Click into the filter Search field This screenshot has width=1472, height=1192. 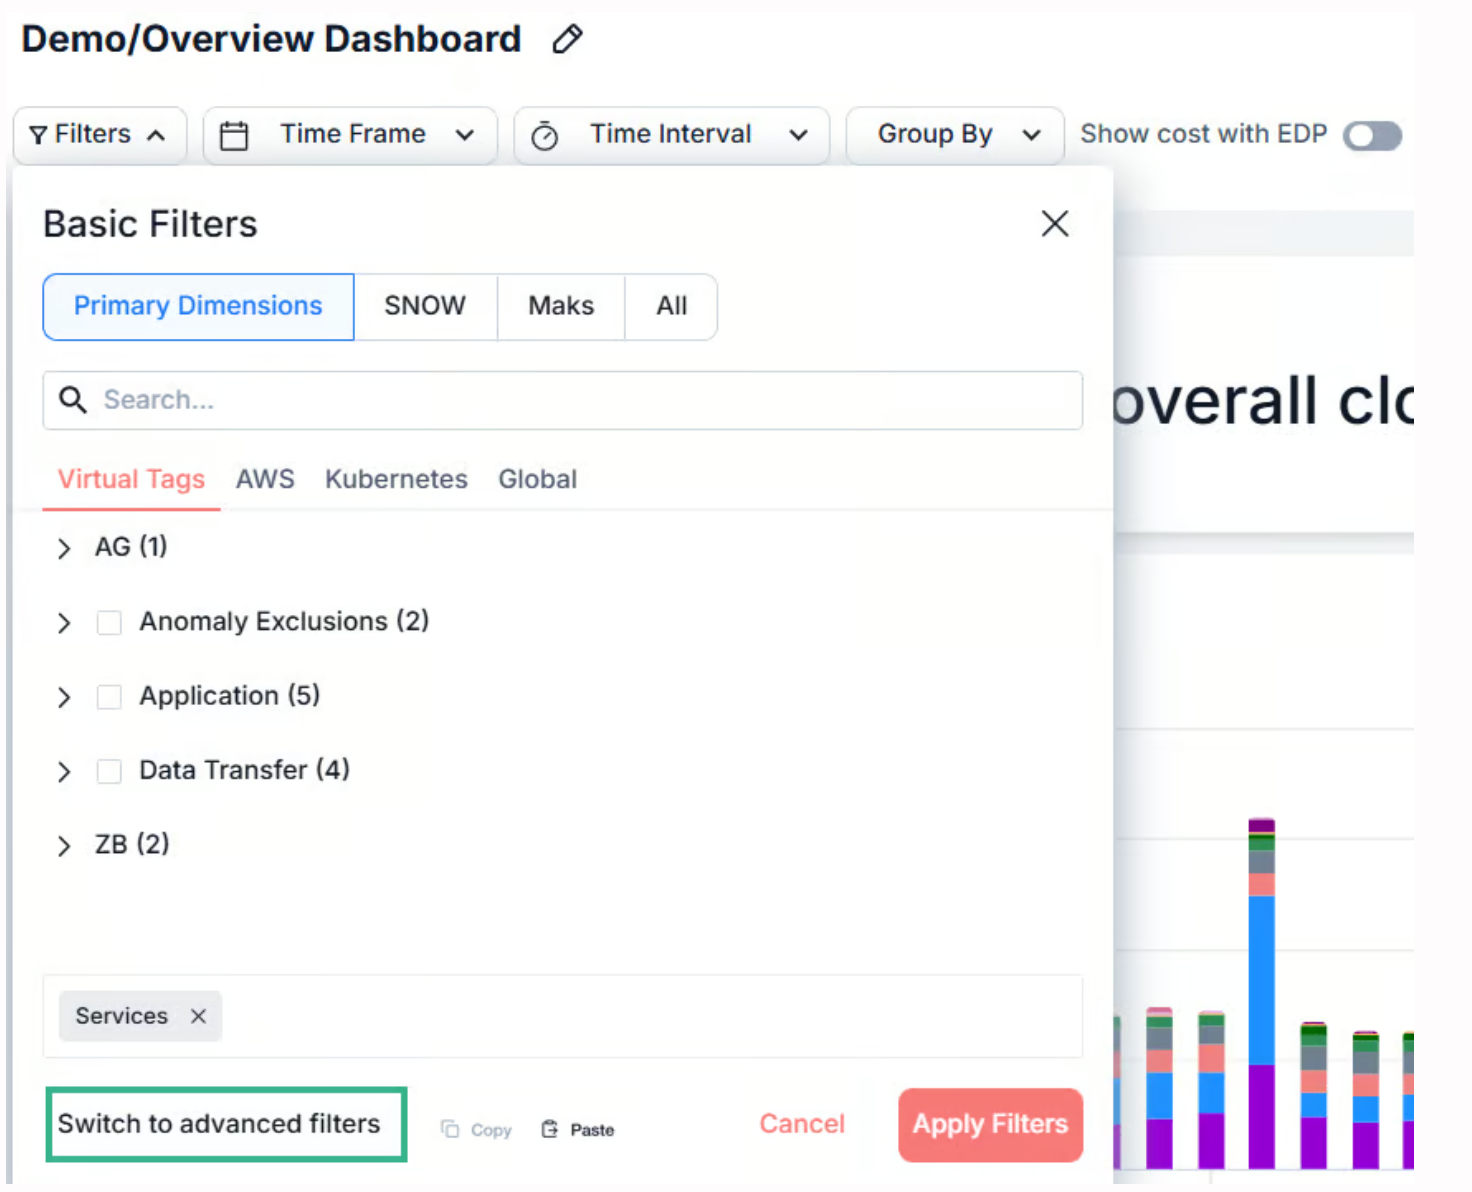[x=580, y=400]
